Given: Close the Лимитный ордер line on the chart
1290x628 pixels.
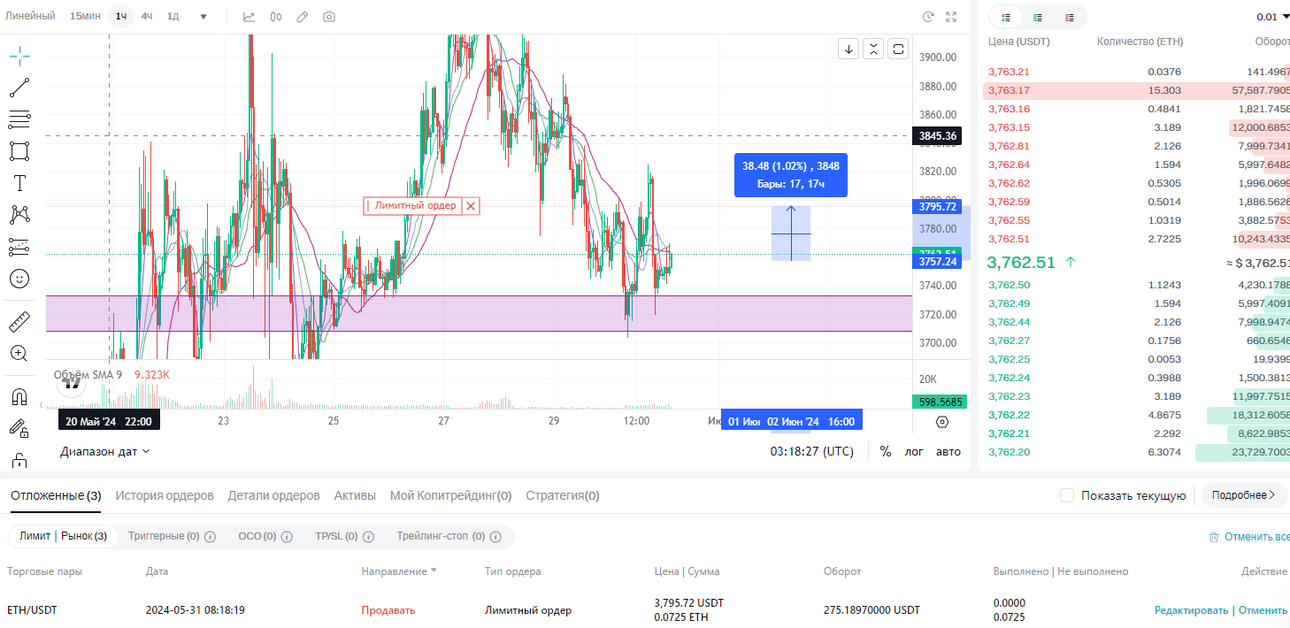Looking at the screenshot, I should (471, 206).
